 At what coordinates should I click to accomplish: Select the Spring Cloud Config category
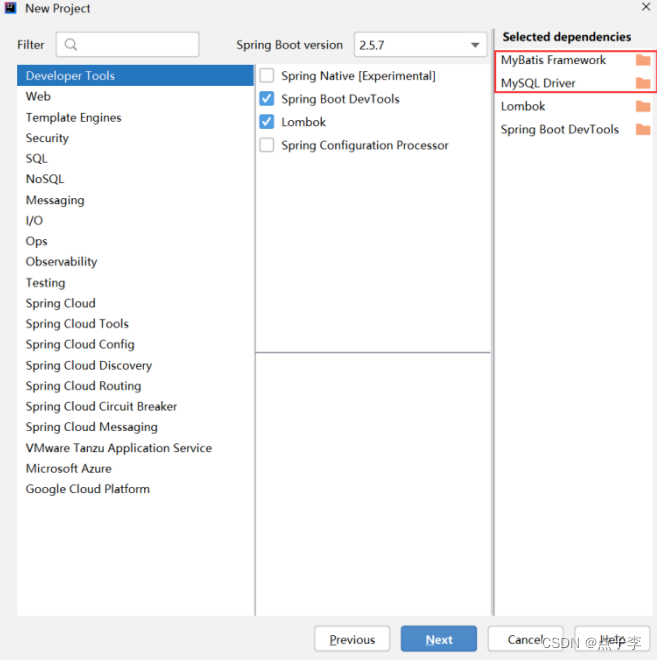pos(135,344)
